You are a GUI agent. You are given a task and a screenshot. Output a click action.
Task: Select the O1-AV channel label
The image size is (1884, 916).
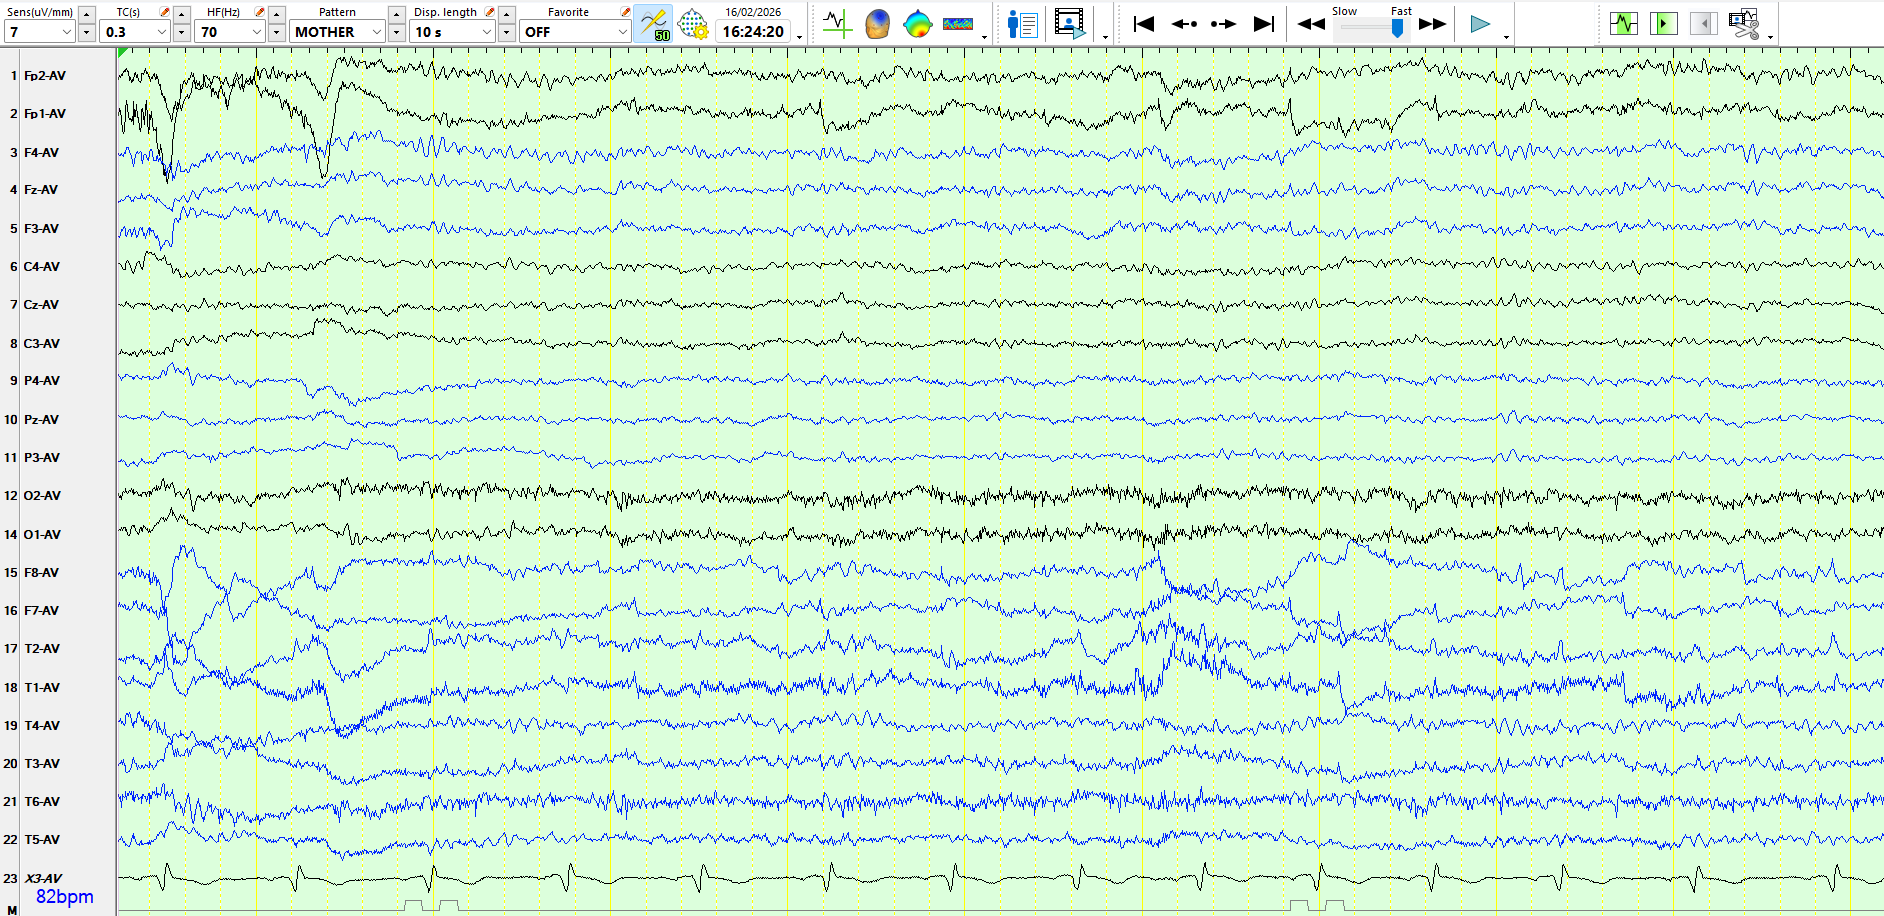click(x=42, y=535)
